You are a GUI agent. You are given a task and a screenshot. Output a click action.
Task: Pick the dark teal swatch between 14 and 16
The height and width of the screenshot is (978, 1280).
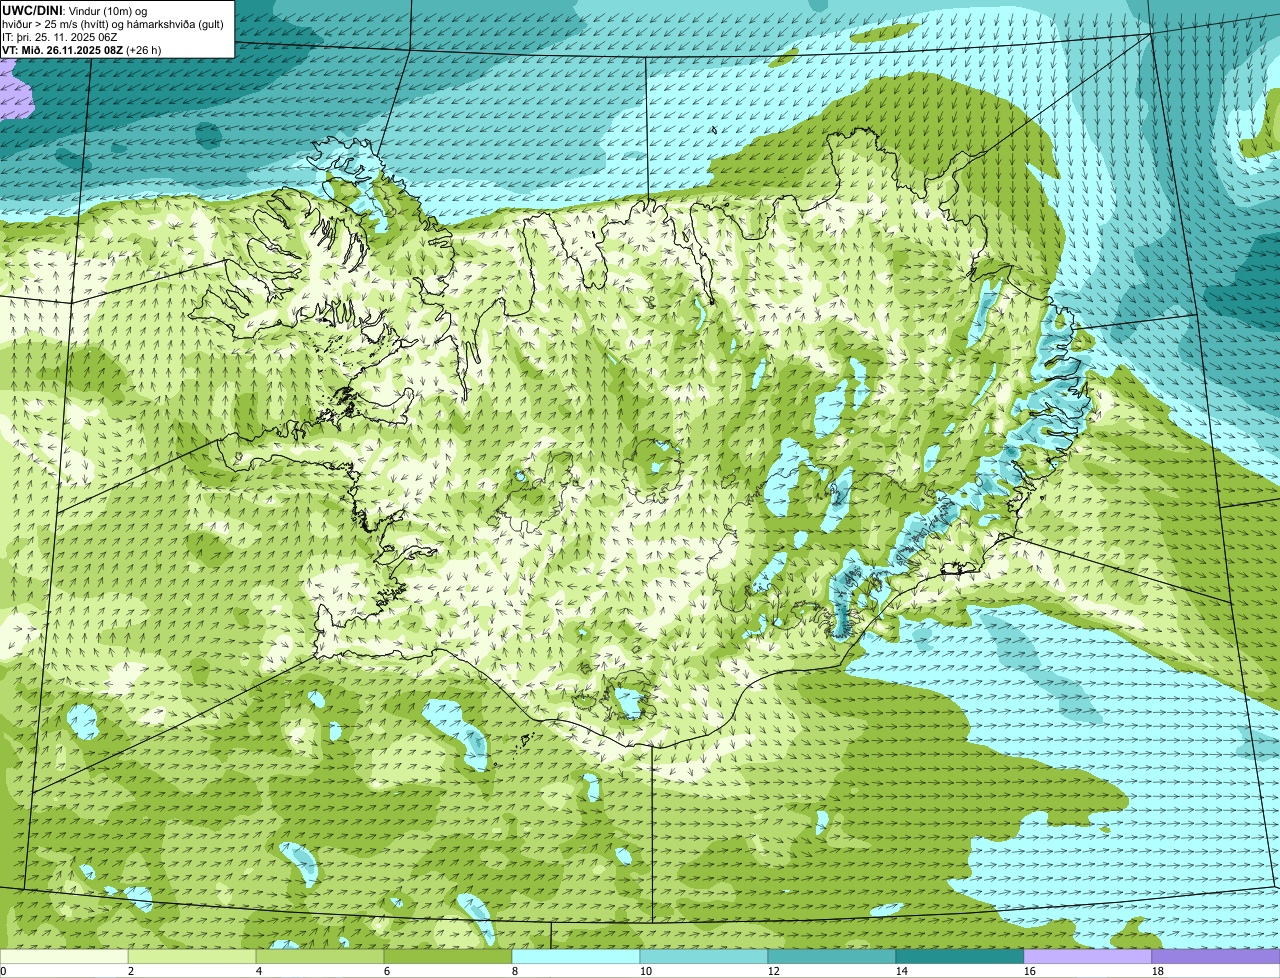tap(960, 956)
